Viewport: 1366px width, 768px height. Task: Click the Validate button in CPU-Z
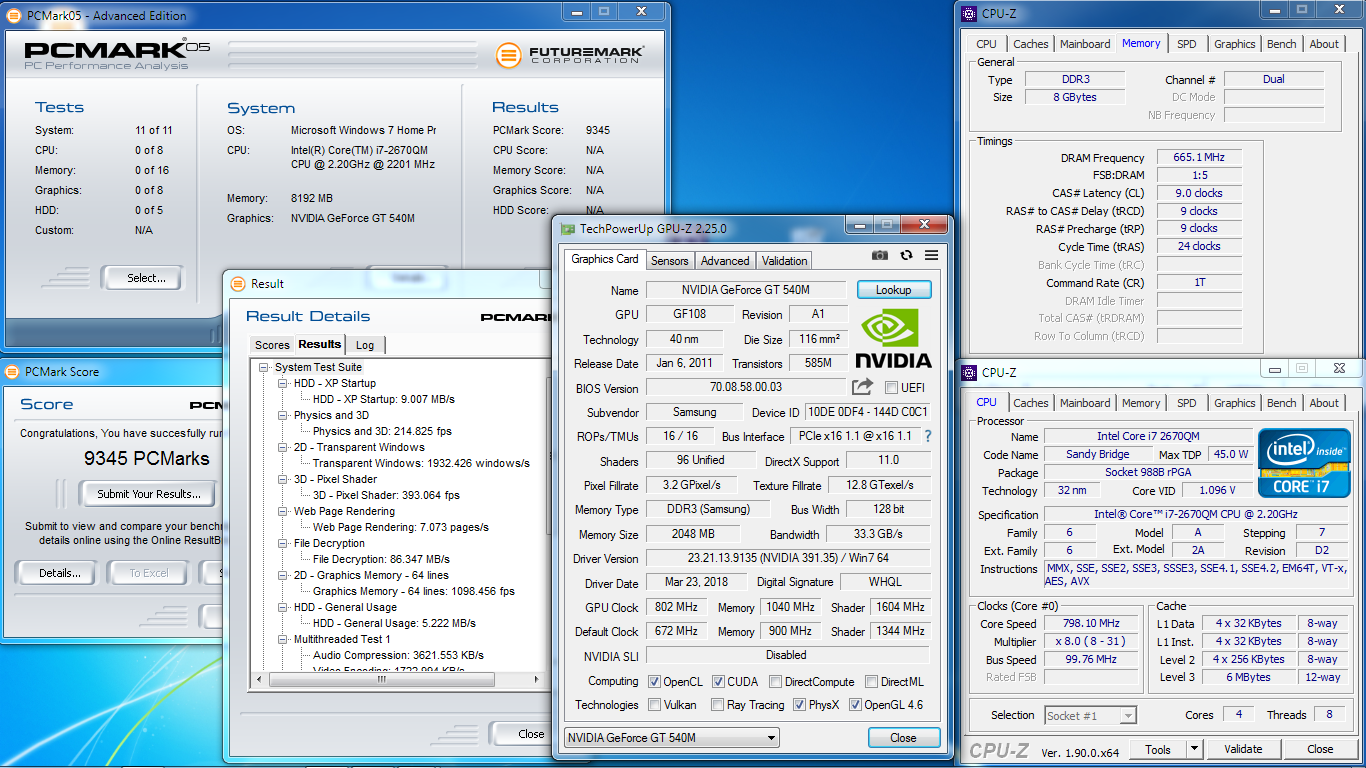(1243, 749)
